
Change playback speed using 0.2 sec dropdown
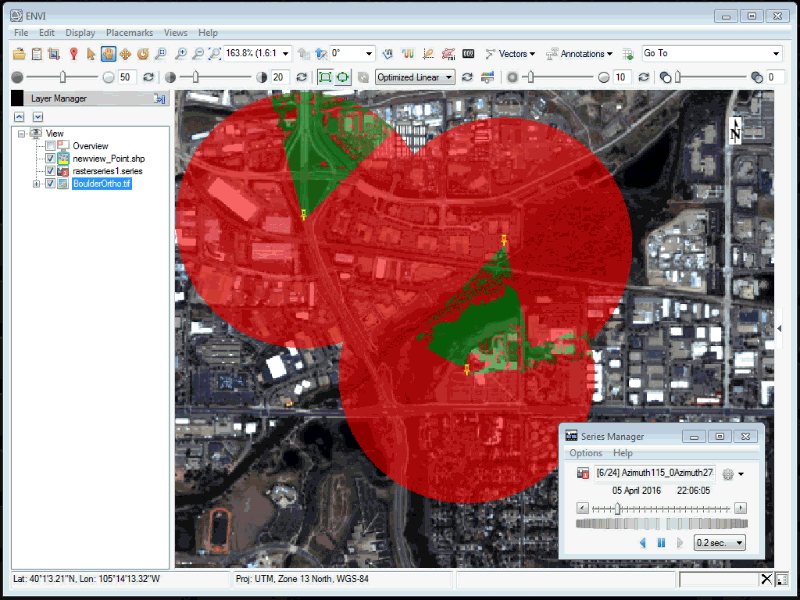point(718,542)
